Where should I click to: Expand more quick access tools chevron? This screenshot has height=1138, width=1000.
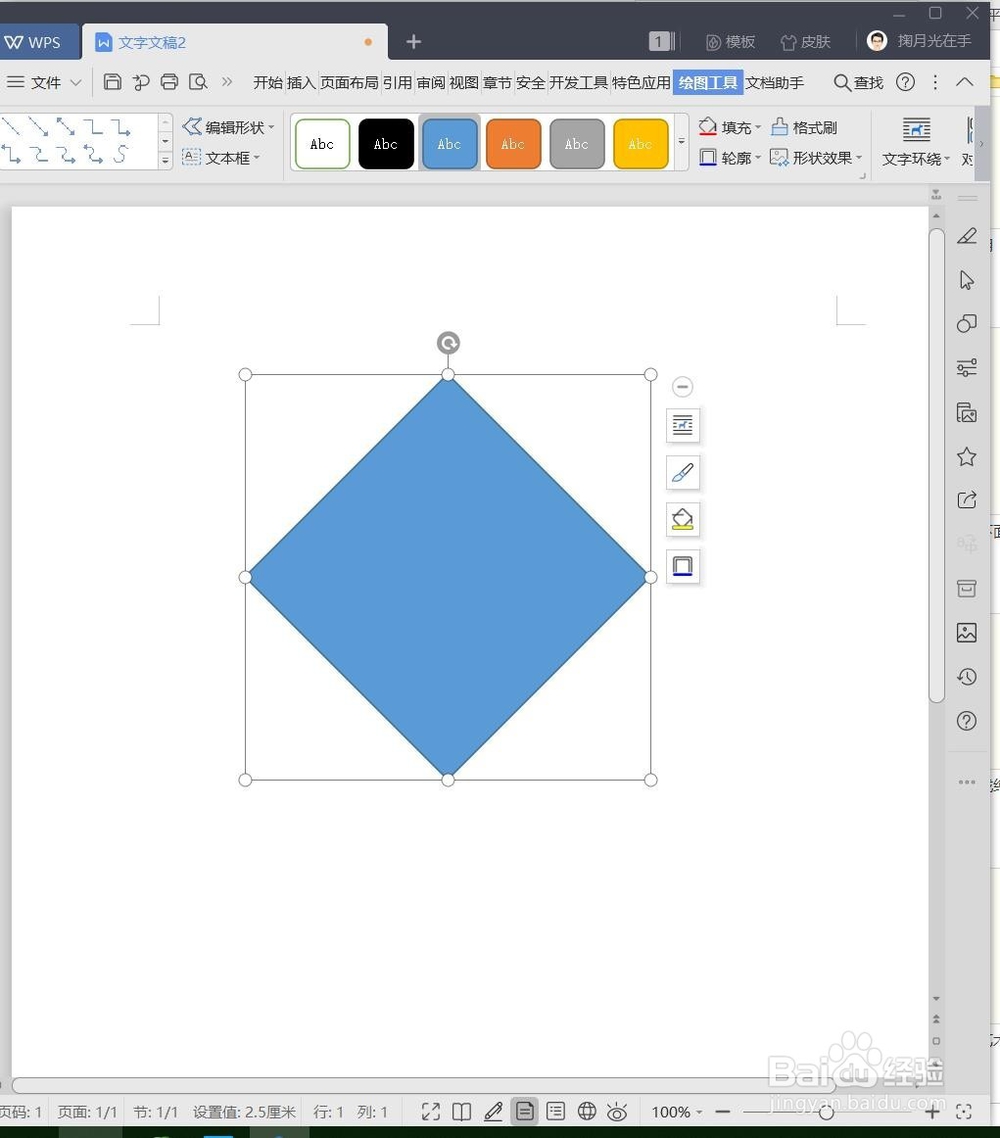pos(227,82)
